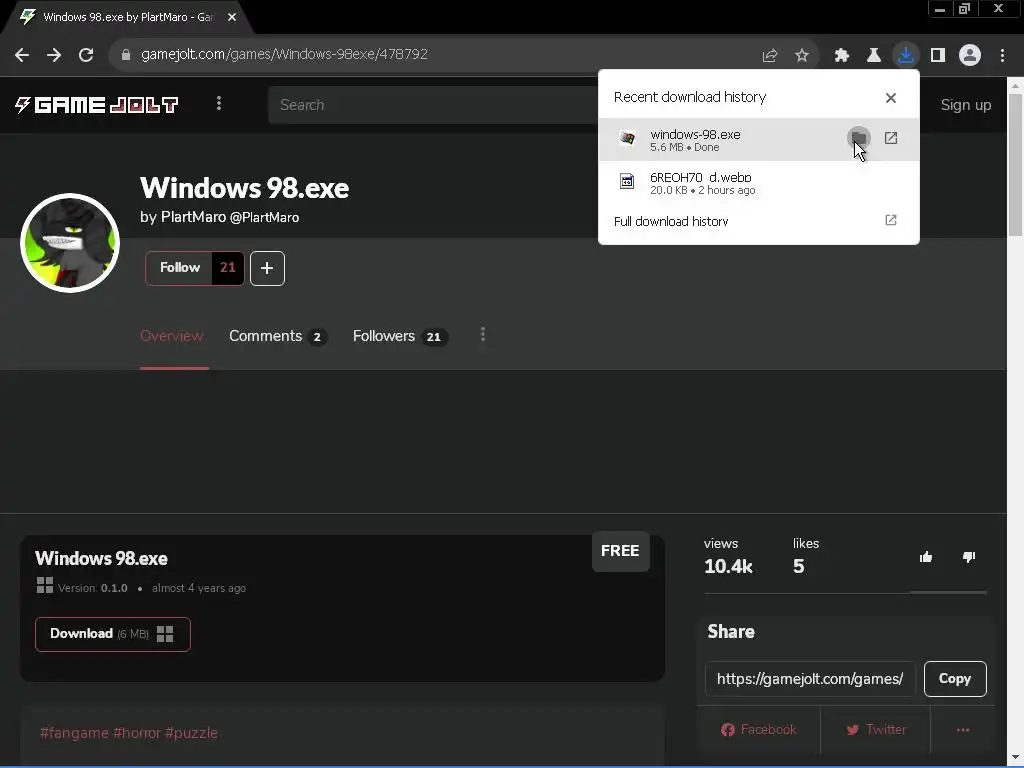The image size is (1024, 768).
Task: Close the Recent download history popup
Action: pyautogui.click(x=891, y=98)
